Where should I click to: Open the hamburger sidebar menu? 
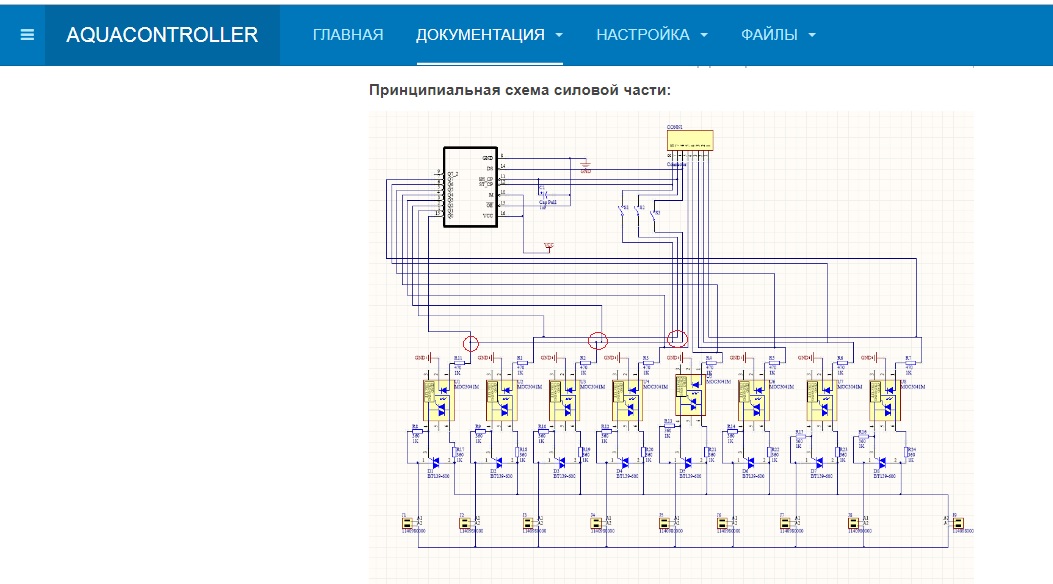27,35
